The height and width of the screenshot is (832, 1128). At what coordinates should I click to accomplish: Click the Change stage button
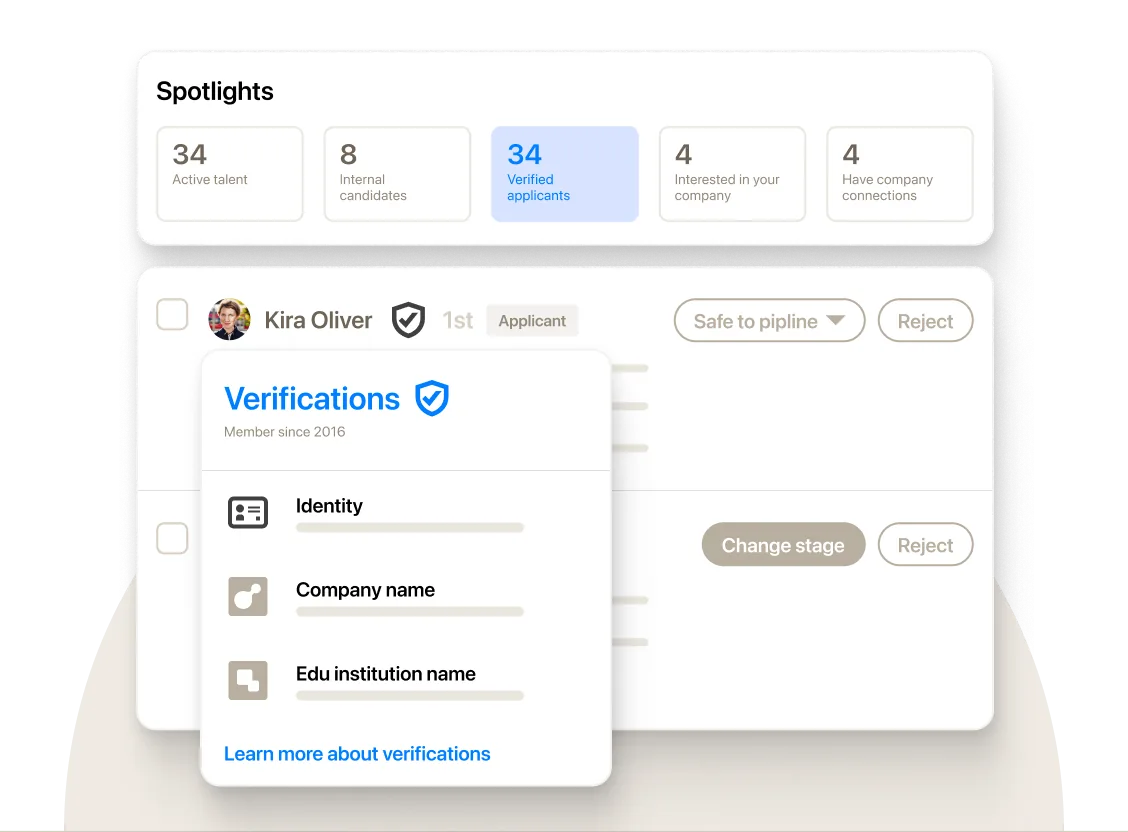(x=783, y=545)
